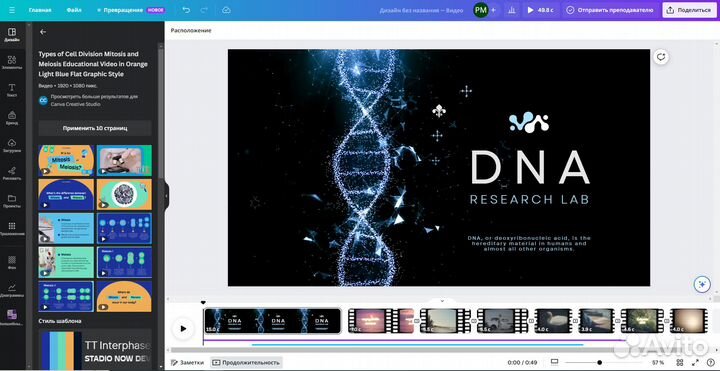Open the Расположение position option
The height and width of the screenshot is (371, 720).
191,30
